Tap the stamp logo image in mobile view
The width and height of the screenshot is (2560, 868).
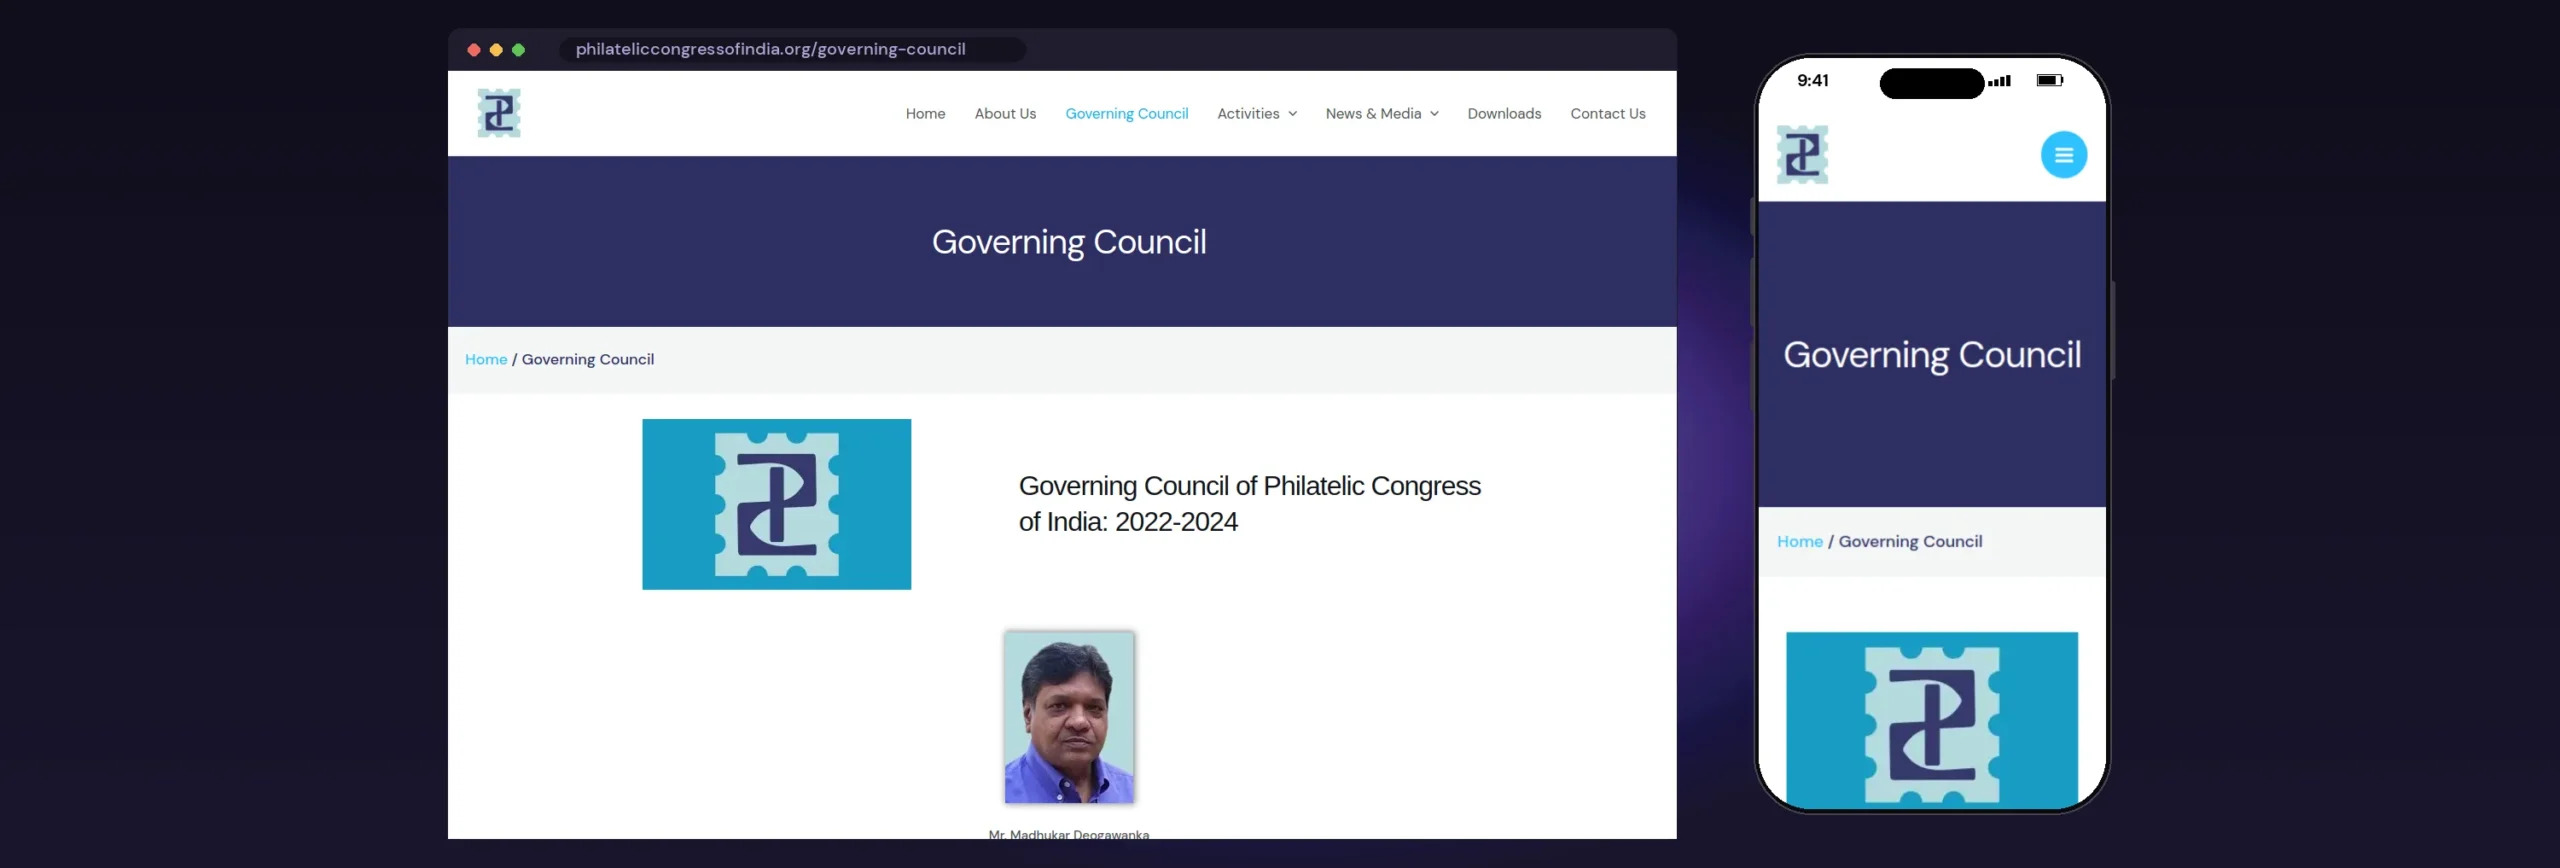[x=1932, y=719]
